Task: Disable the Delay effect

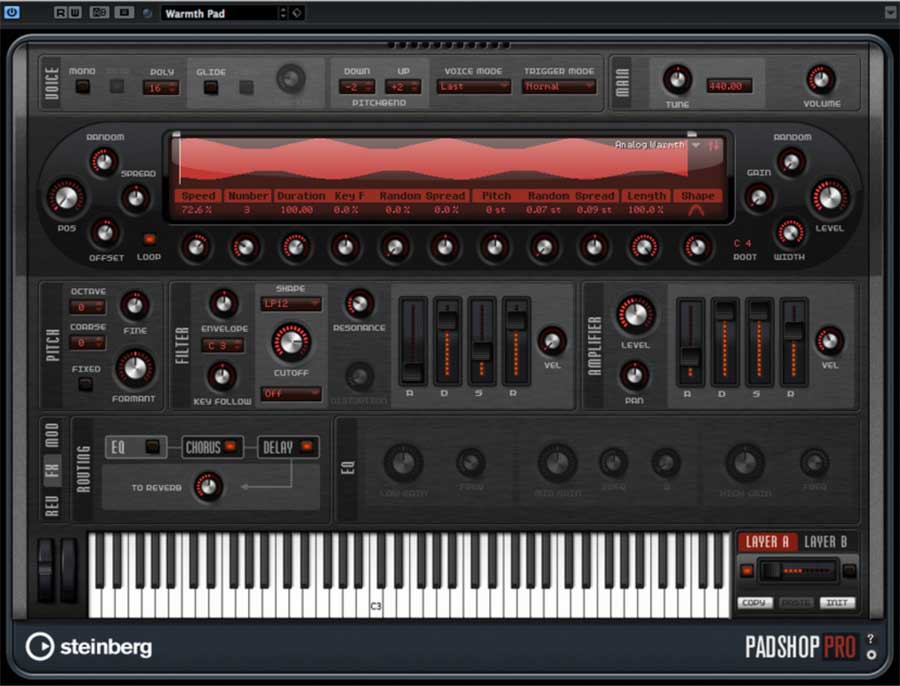Action: tap(307, 446)
